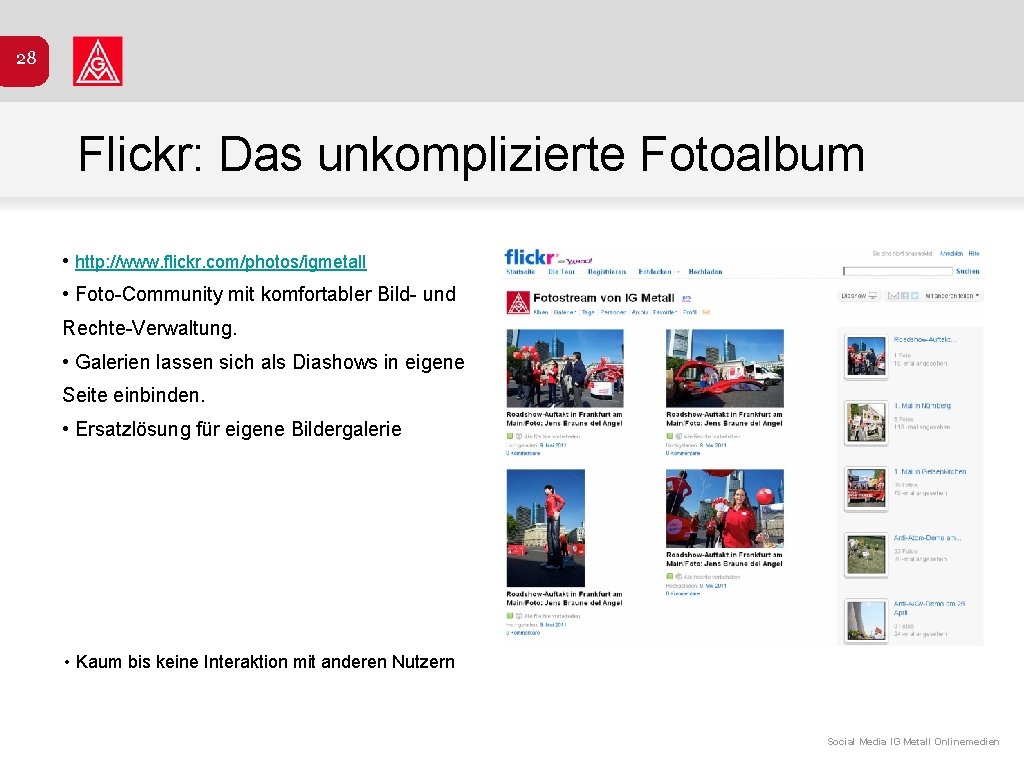Open photo of people standing beside red booth

tap(565, 368)
